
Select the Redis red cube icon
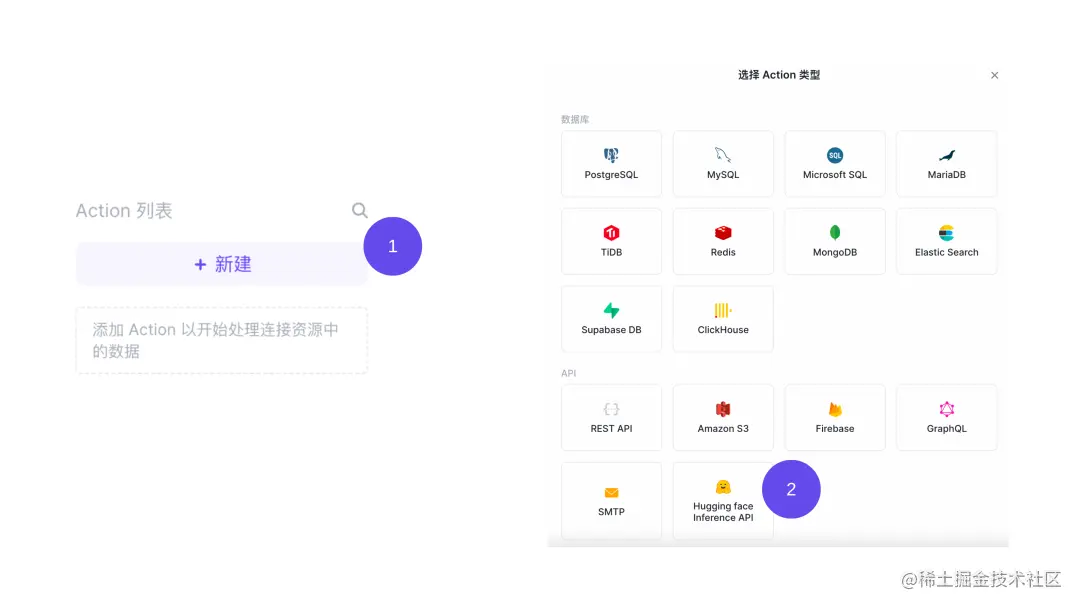point(723,233)
